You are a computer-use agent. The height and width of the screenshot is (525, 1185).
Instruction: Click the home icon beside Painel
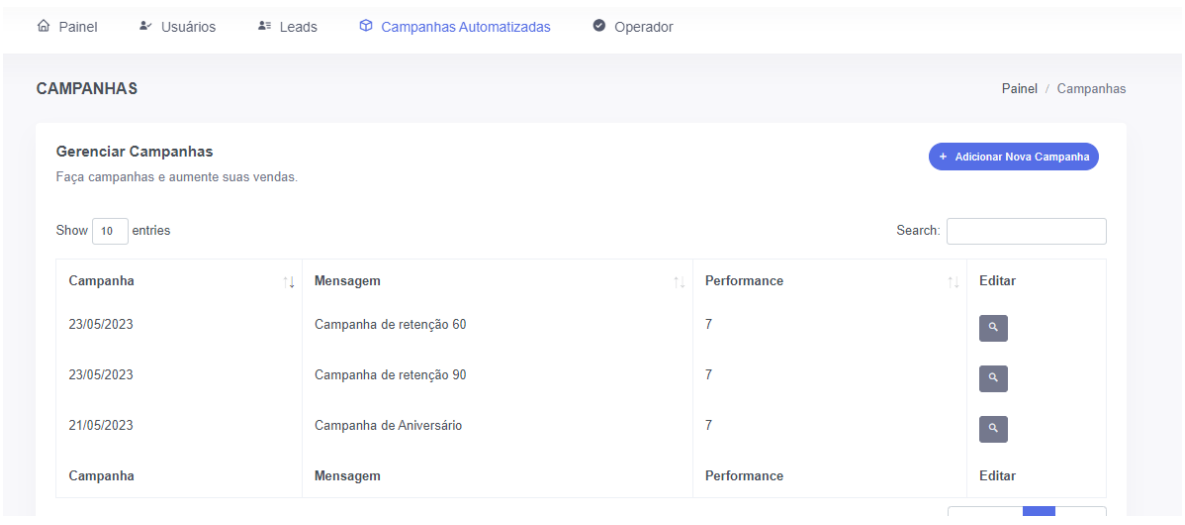coord(43,27)
